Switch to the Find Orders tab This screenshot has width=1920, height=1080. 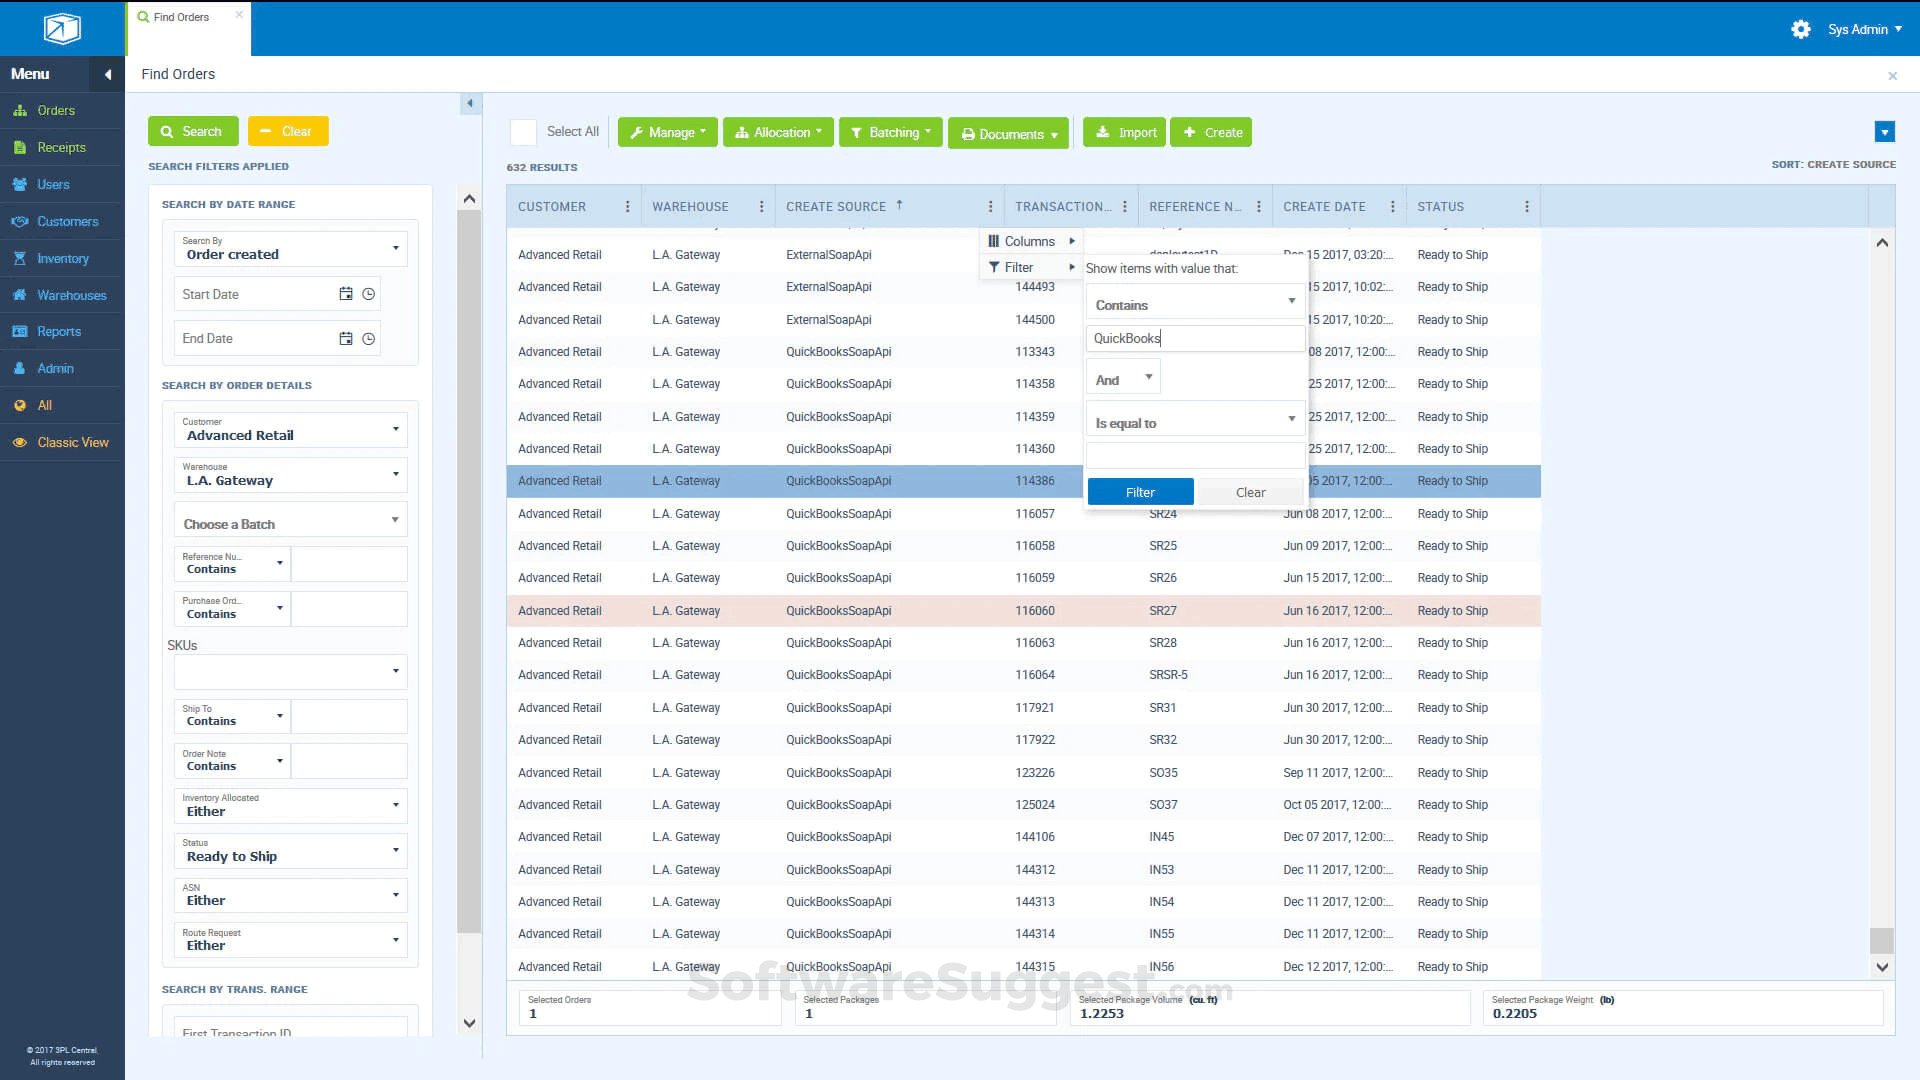pyautogui.click(x=180, y=16)
